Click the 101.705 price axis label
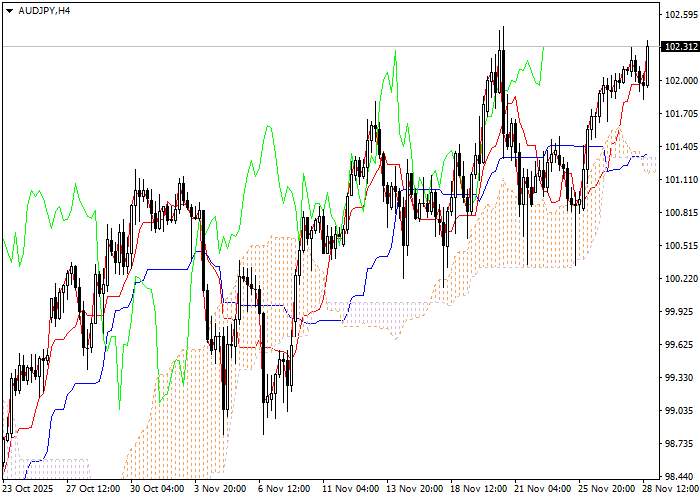 [x=681, y=113]
